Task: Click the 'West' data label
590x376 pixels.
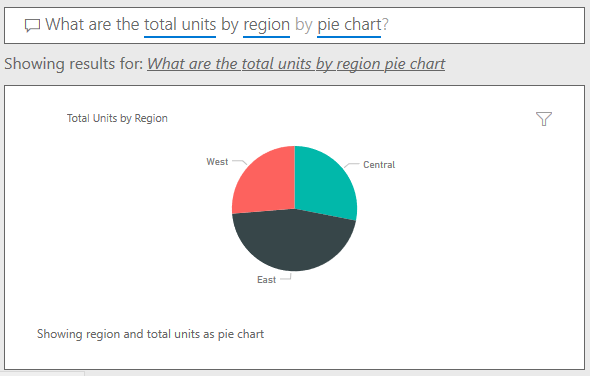Action: [217, 162]
